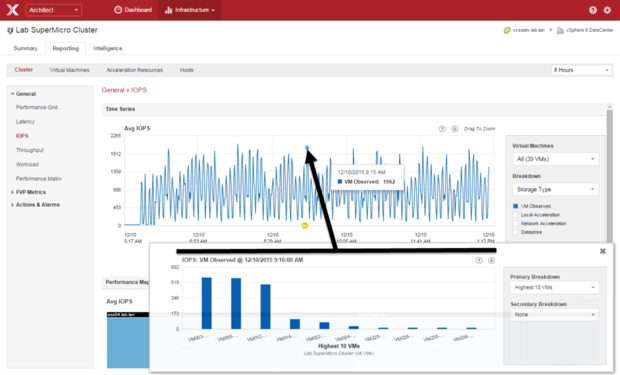Viewport: 620px width, 375px height.
Task: Click download icon in IOPS VM Observed popup
Action: click(x=491, y=260)
